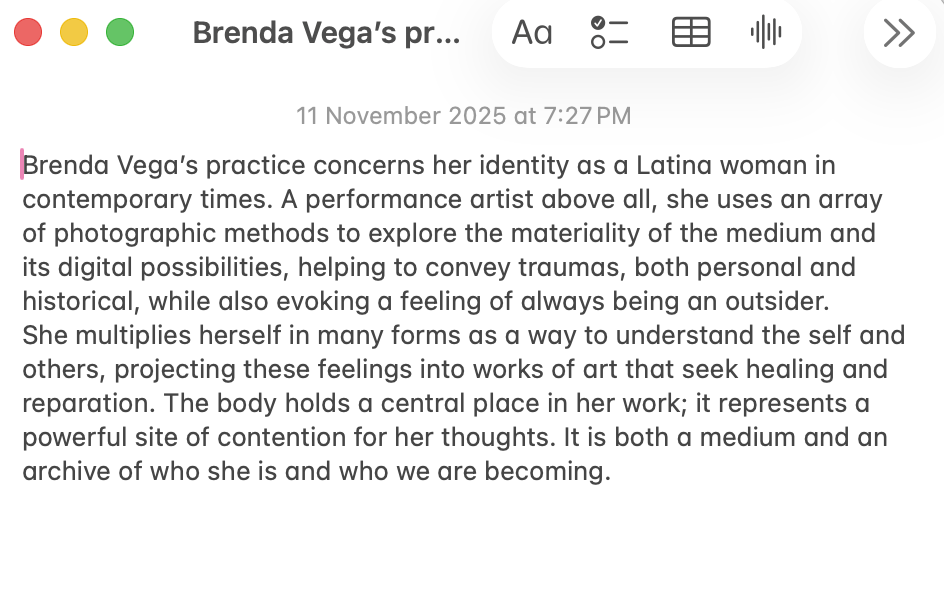The height and width of the screenshot is (610, 944).
Task: Insert a checklist using the checklist icon
Action: (610, 33)
